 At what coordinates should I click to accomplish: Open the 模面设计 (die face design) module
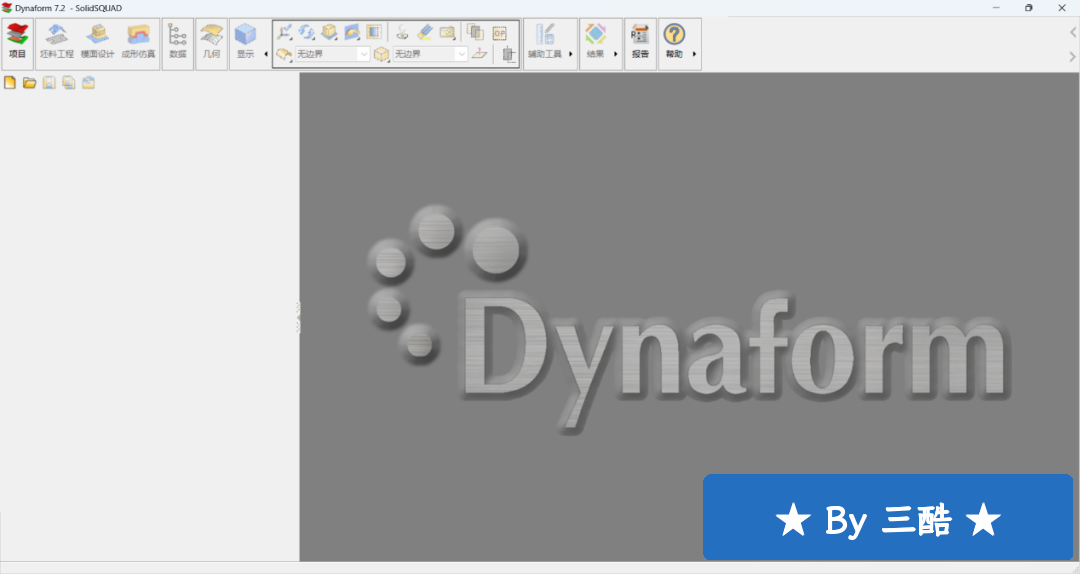(x=97, y=43)
